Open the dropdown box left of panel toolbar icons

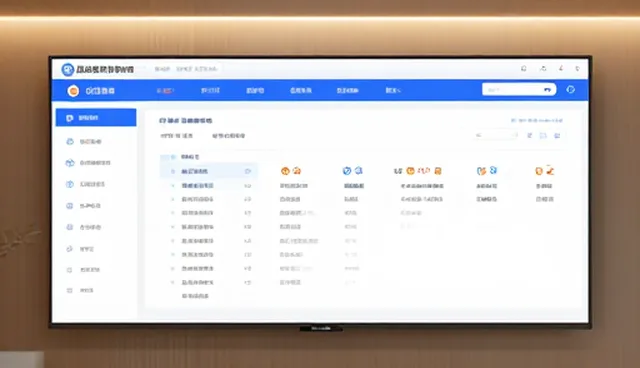[496, 135]
